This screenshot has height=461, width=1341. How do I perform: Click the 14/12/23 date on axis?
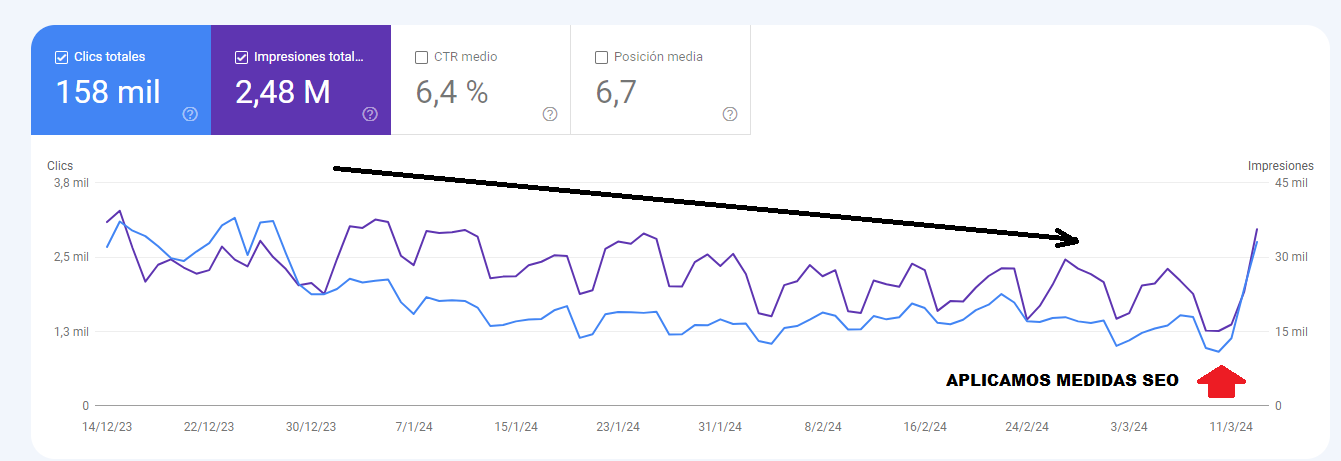click(x=107, y=427)
